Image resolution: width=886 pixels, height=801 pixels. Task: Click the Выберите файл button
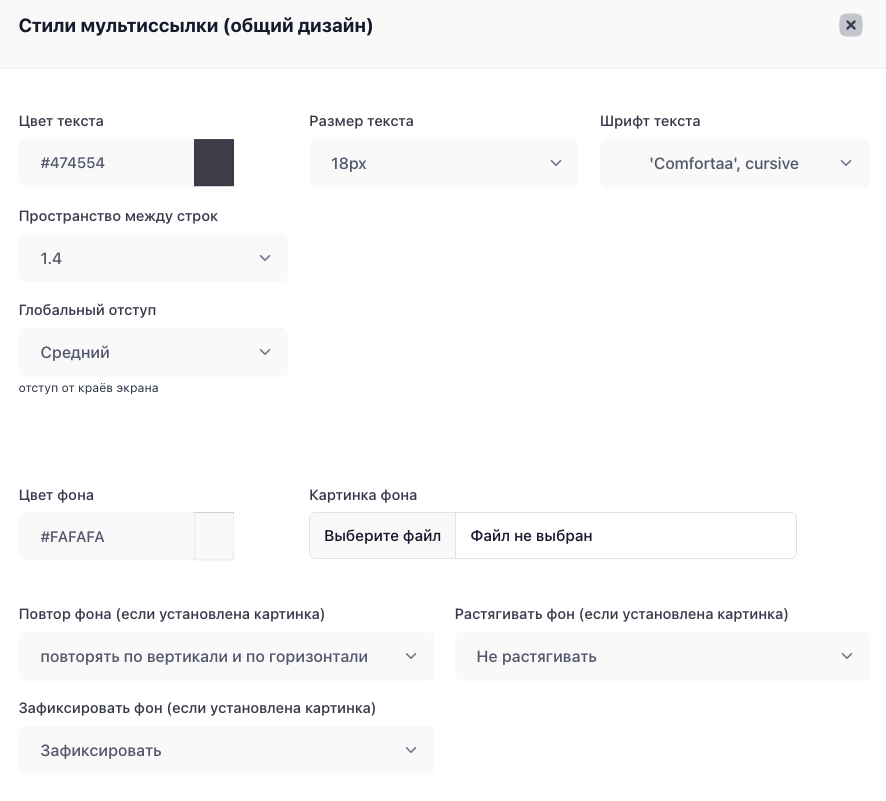383,536
